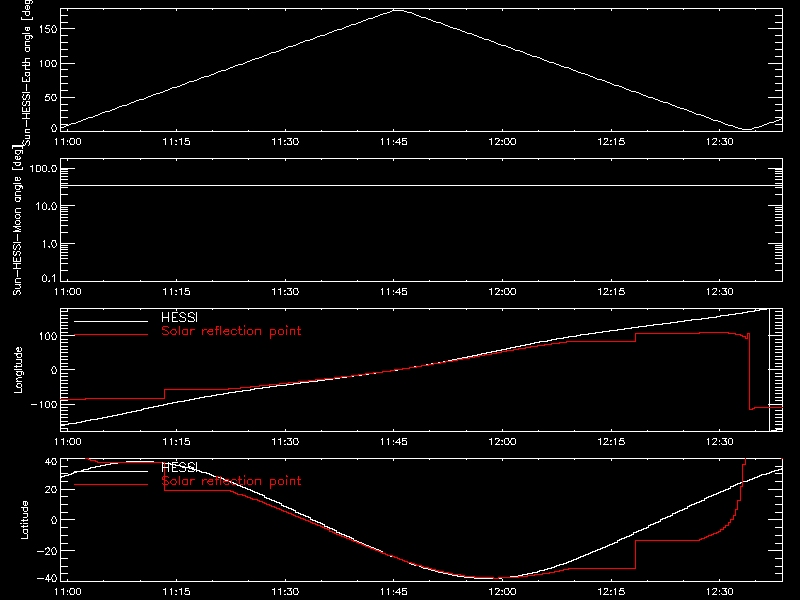Select the '0.1' tick in Moon angle plot
800x600 pixels.
49,278
